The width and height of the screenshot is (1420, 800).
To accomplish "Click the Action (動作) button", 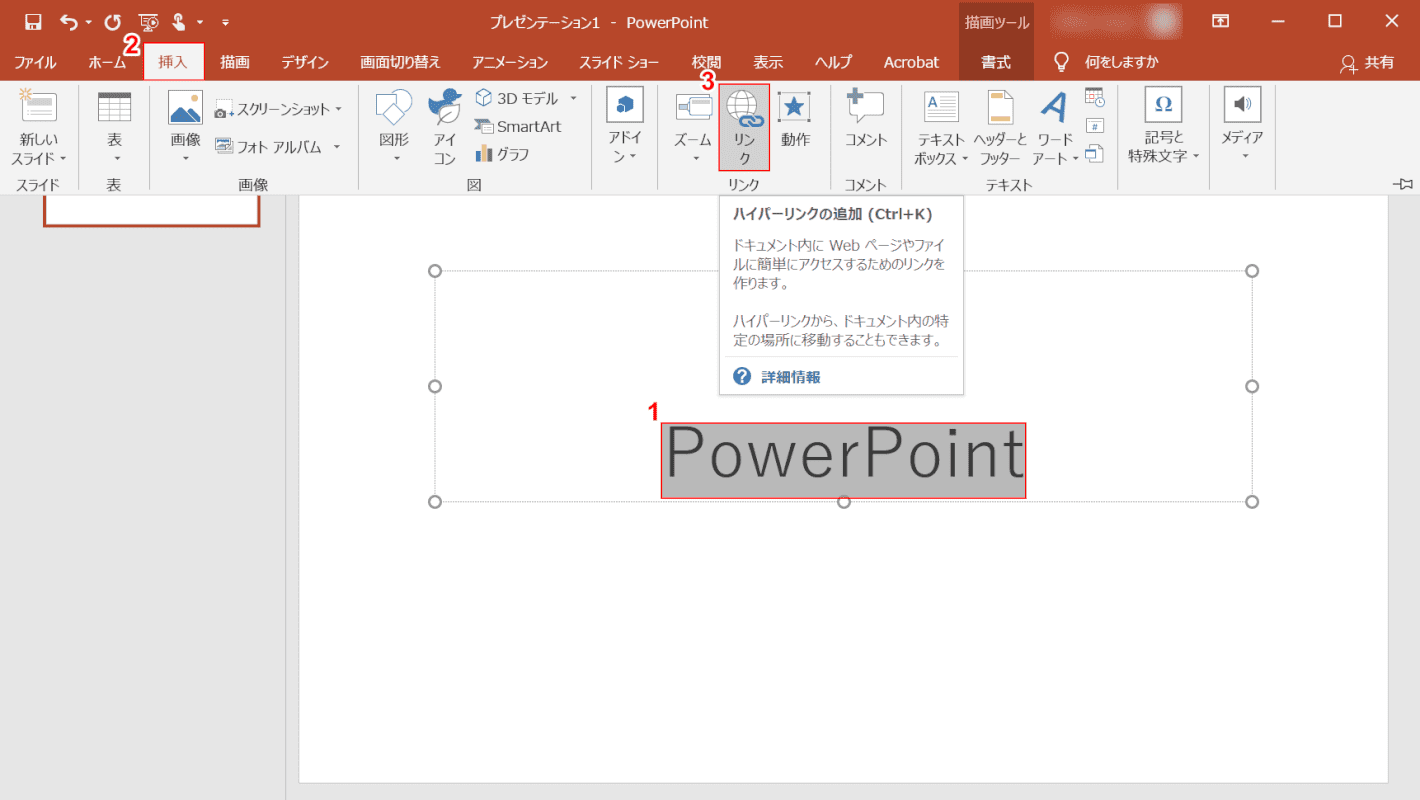I will pyautogui.click(x=795, y=120).
